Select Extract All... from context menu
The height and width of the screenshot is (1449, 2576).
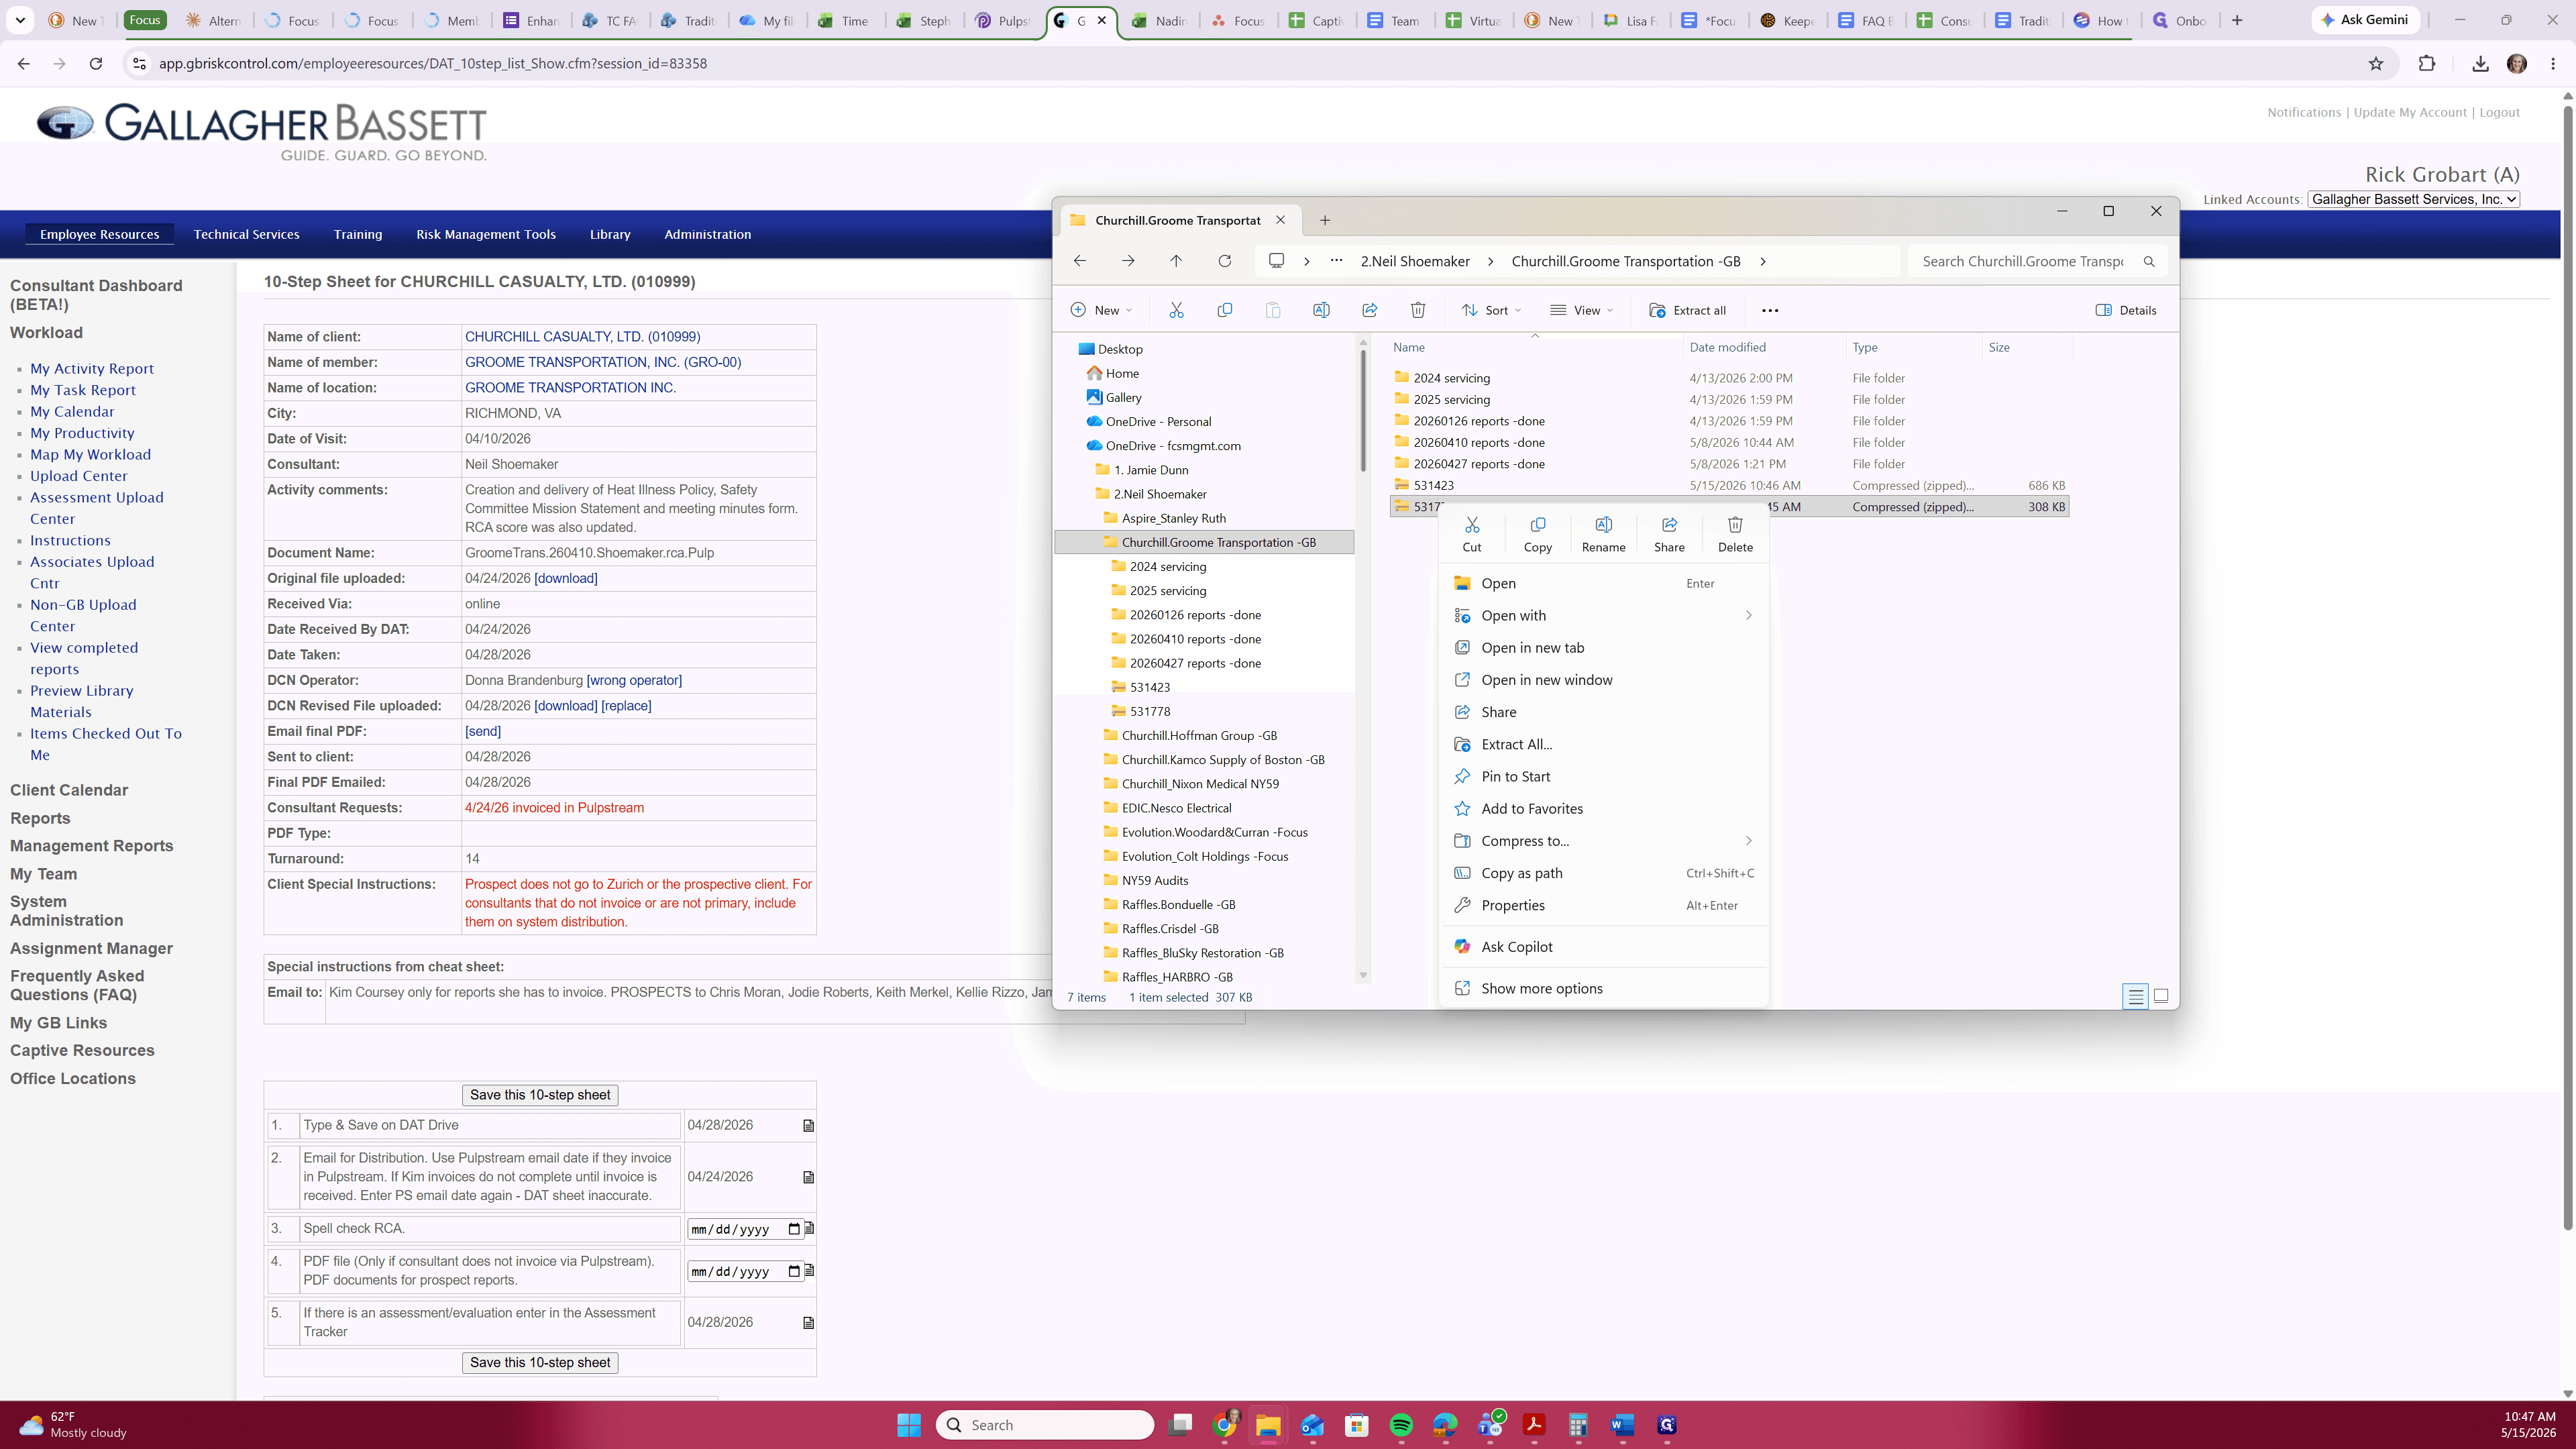(x=1603, y=744)
